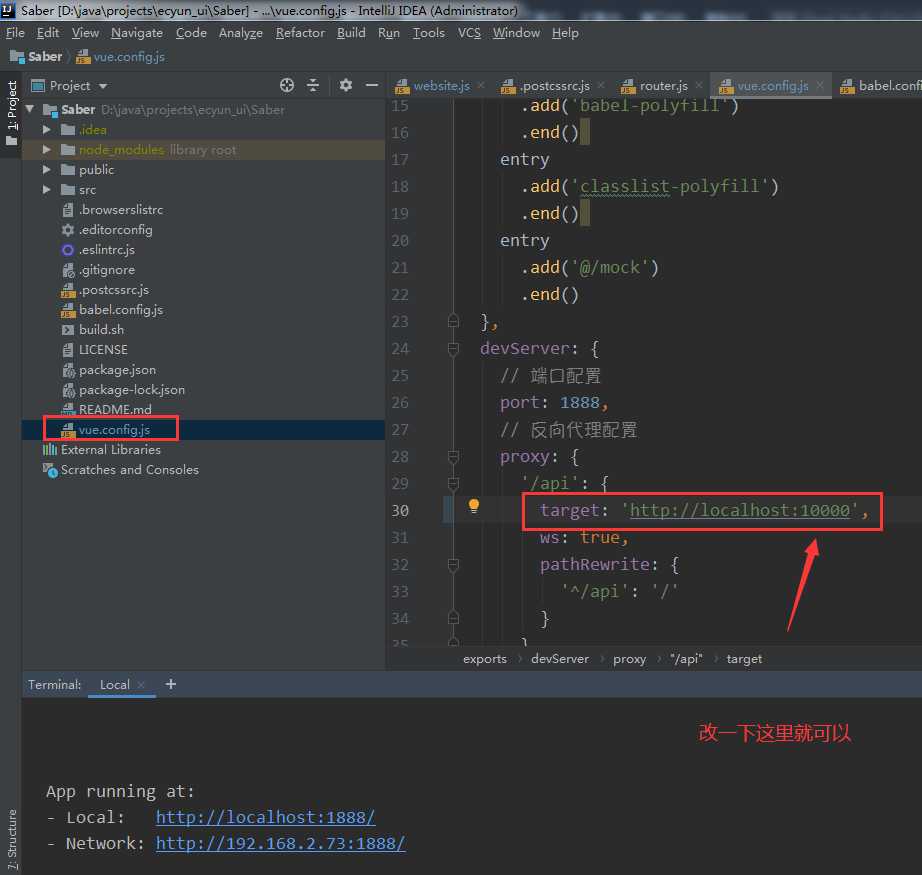This screenshot has width=922, height=875.
Task: Collapse the Saber project root node
Action: (29, 109)
